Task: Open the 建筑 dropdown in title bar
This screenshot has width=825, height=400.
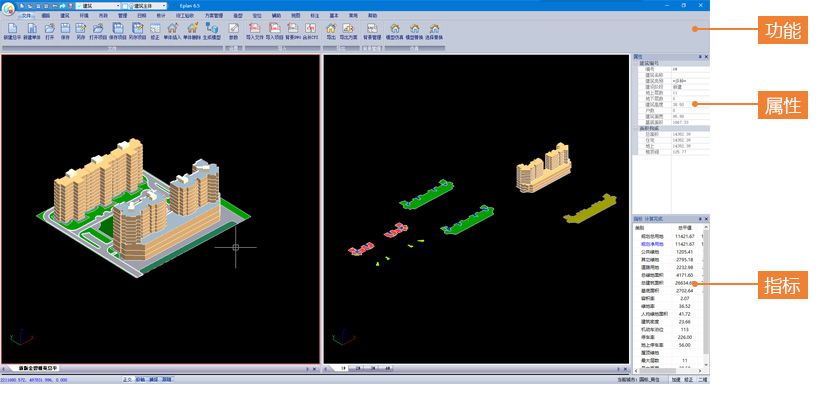Action: point(98,6)
